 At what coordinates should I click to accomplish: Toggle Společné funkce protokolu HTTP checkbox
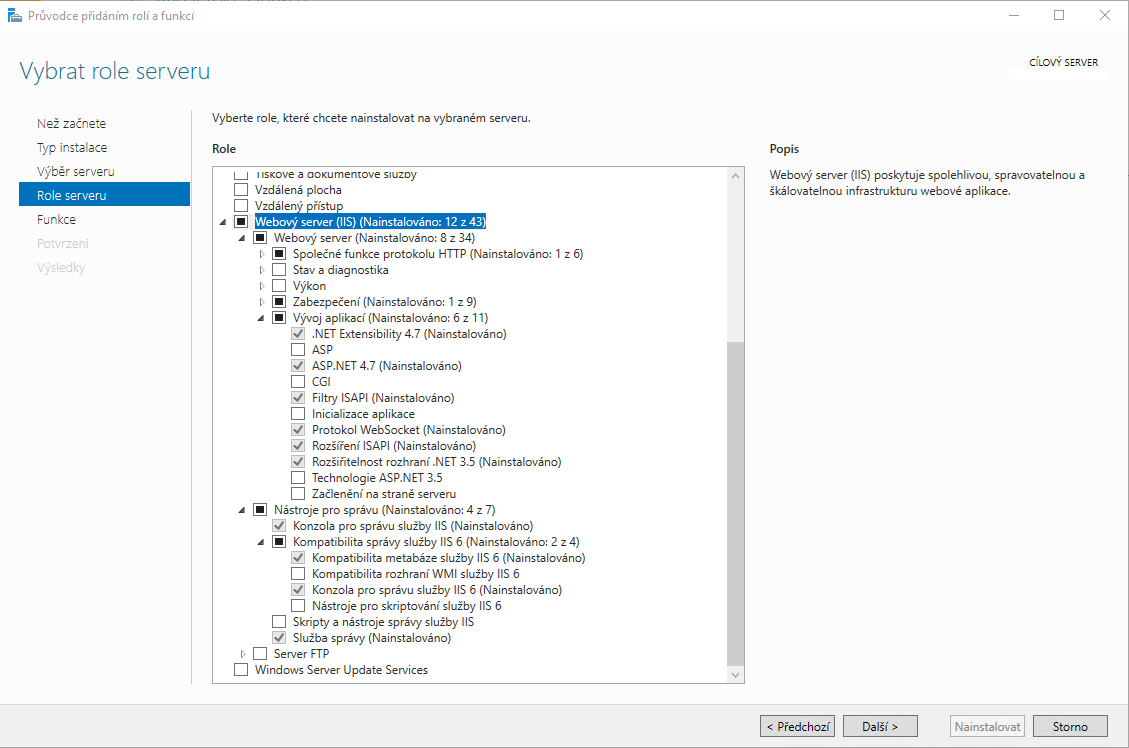tap(279, 254)
